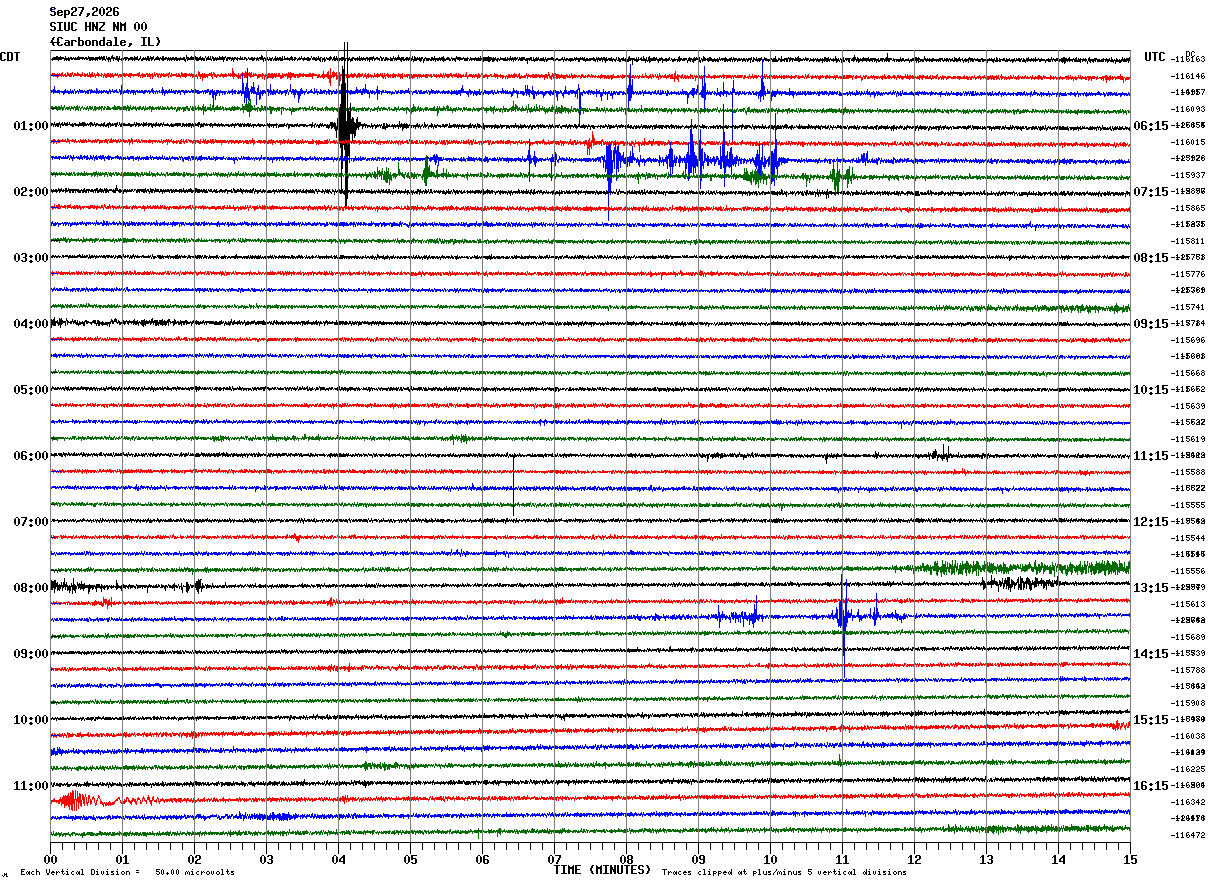Click the SIUC HNZ NM 00 title
The image size is (1210, 886).
tap(99, 27)
